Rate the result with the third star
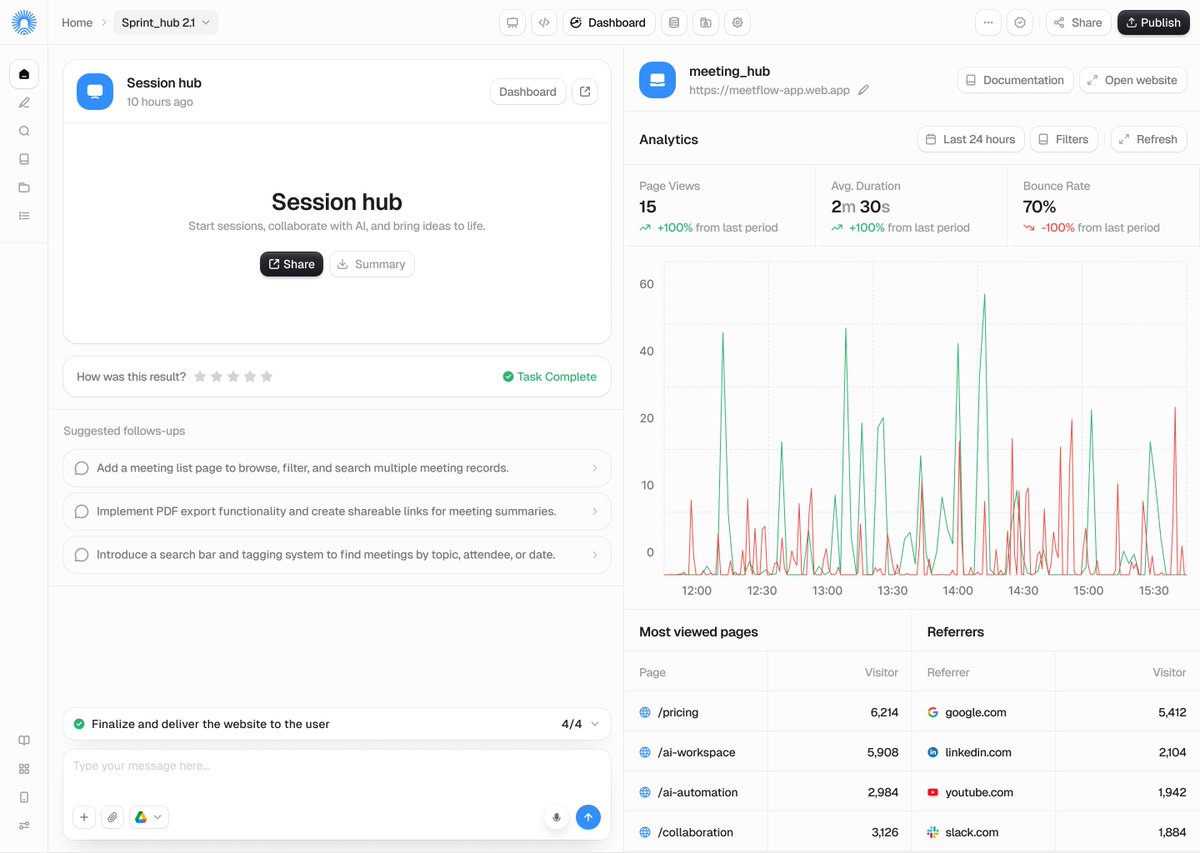This screenshot has width=1200, height=853. tap(233, 377)
